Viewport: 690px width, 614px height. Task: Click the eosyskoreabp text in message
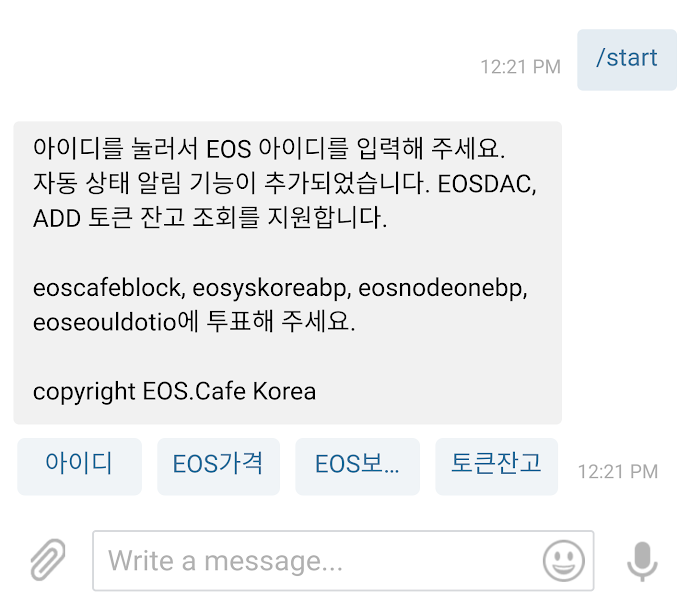tap(269, 288)
